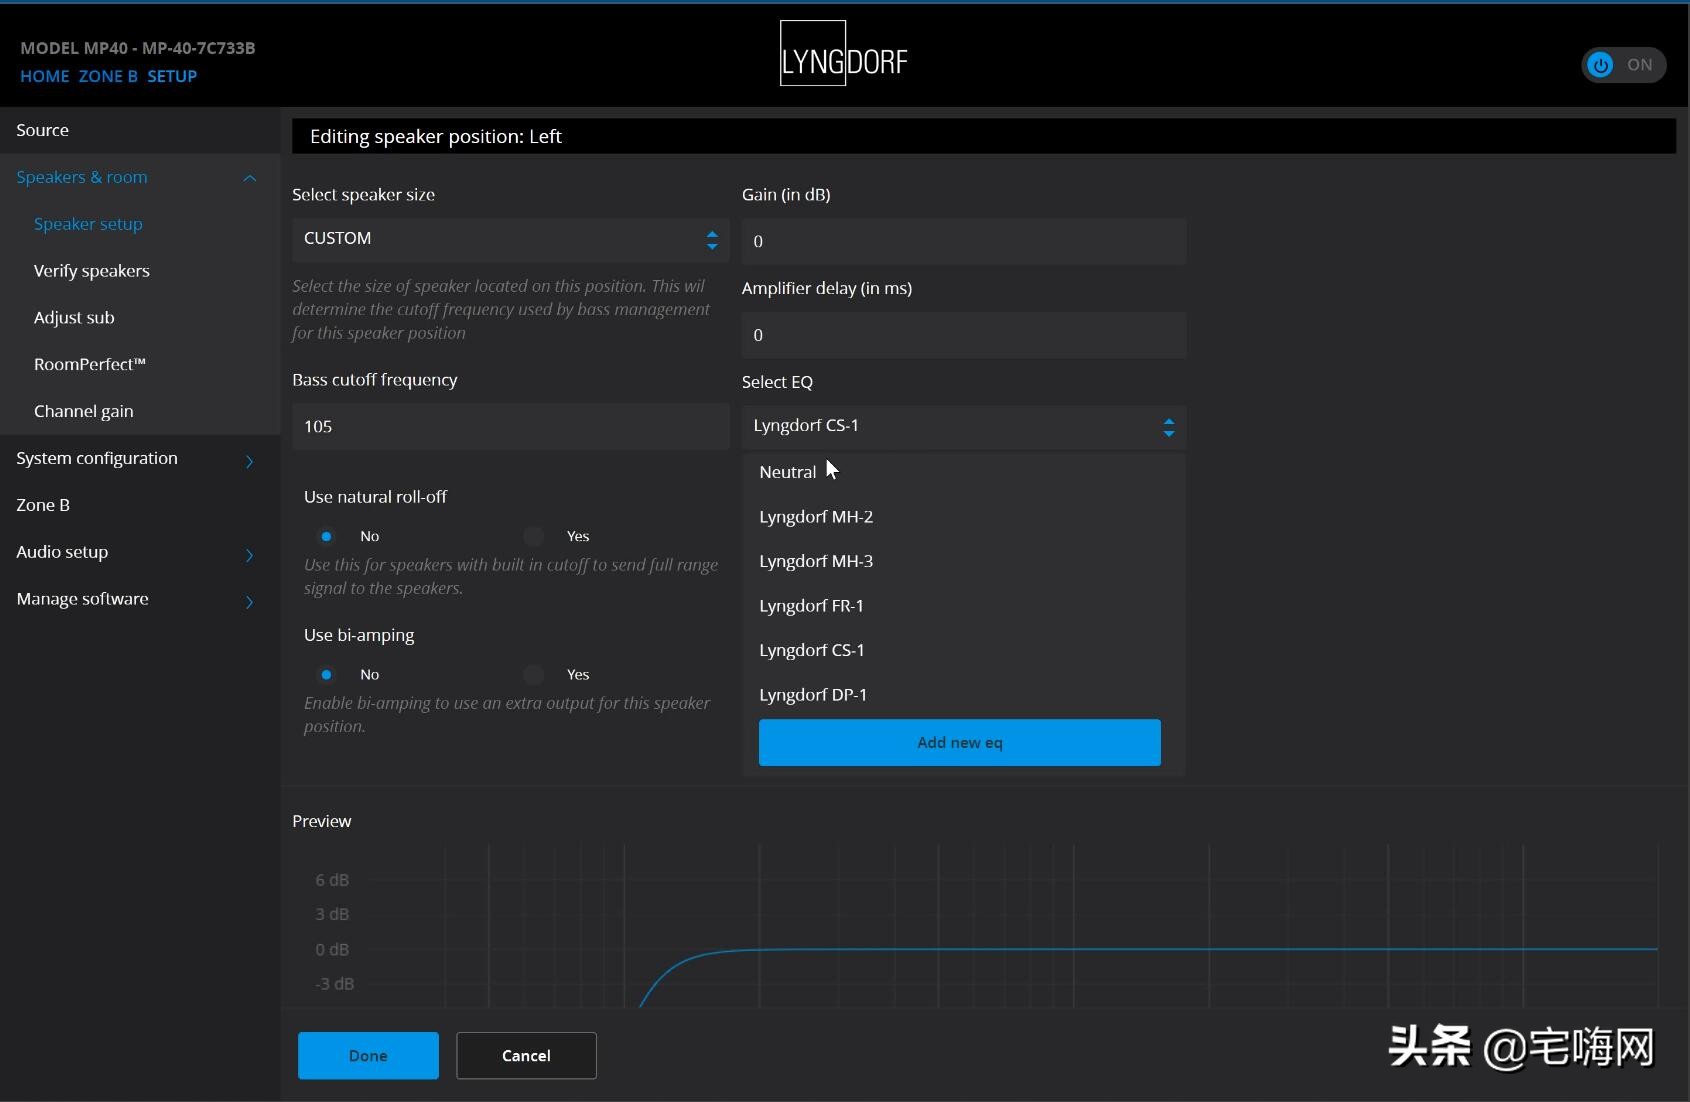Select No for natural roll-off
Viewport: 1690px width, 1102px height.
click(x=327, y=537)
